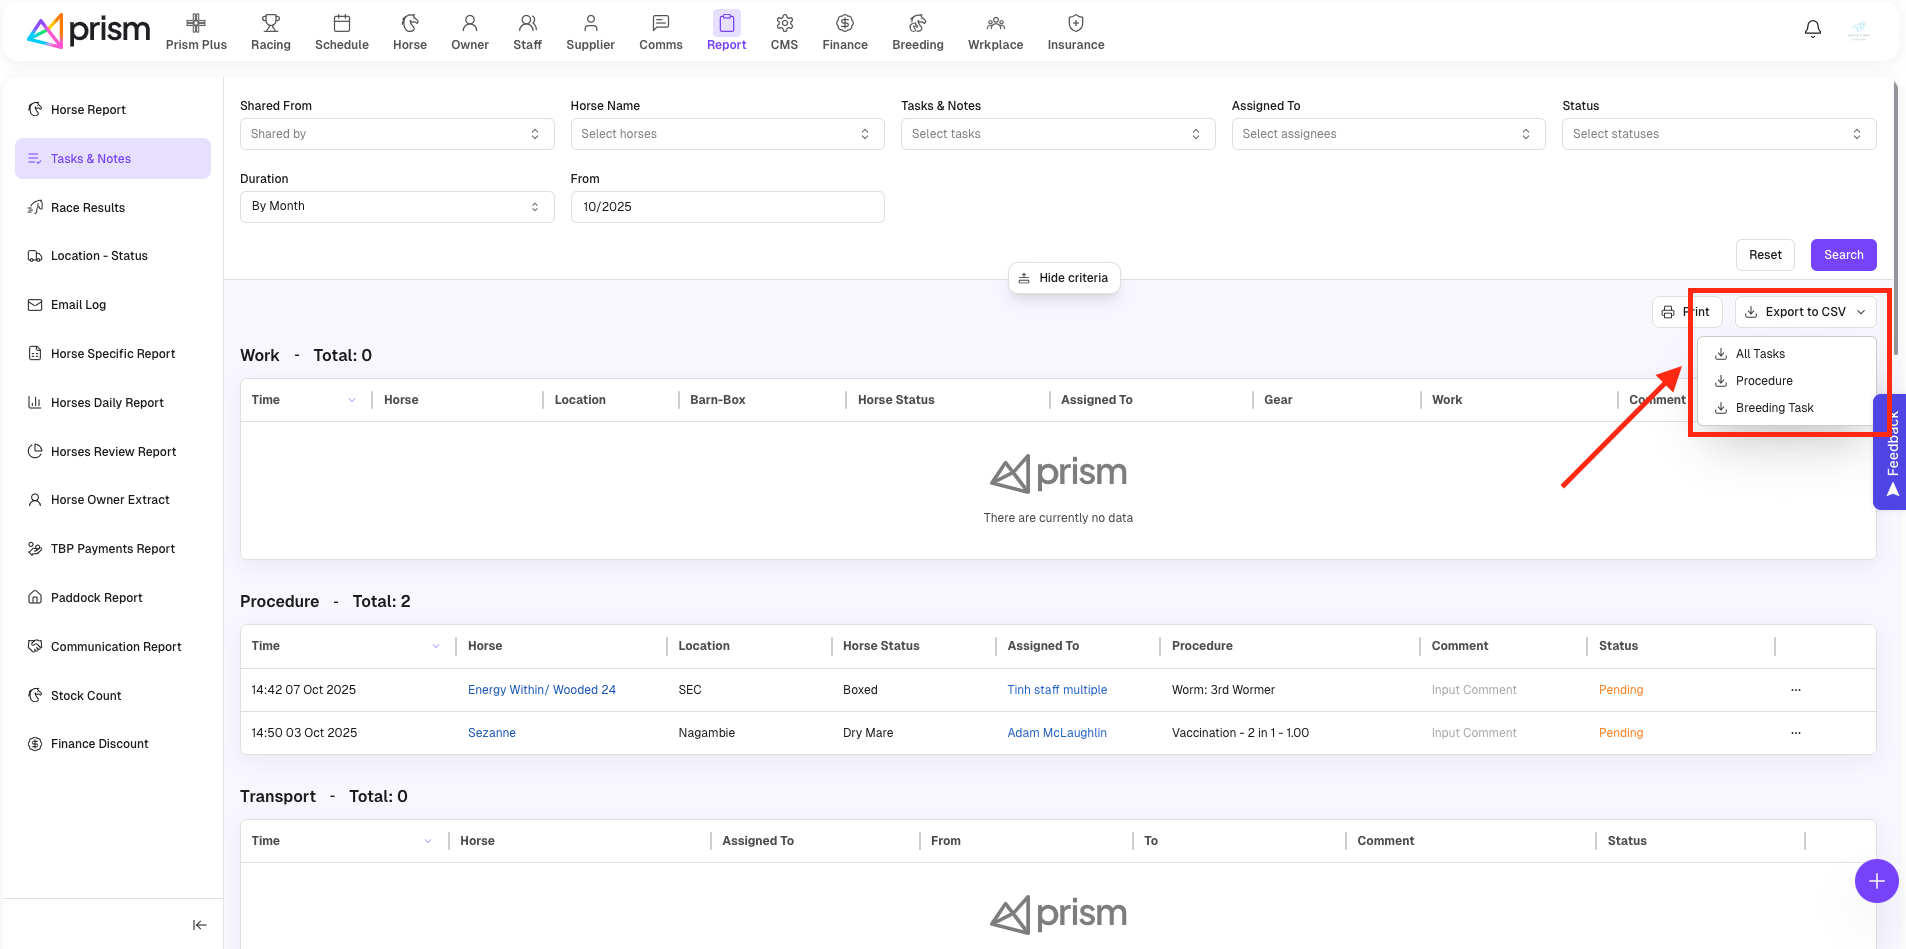Open the Racing trophy icon
Viewport: 1906px width, 949px height.
pyautogui.click(x=270, y=23)
